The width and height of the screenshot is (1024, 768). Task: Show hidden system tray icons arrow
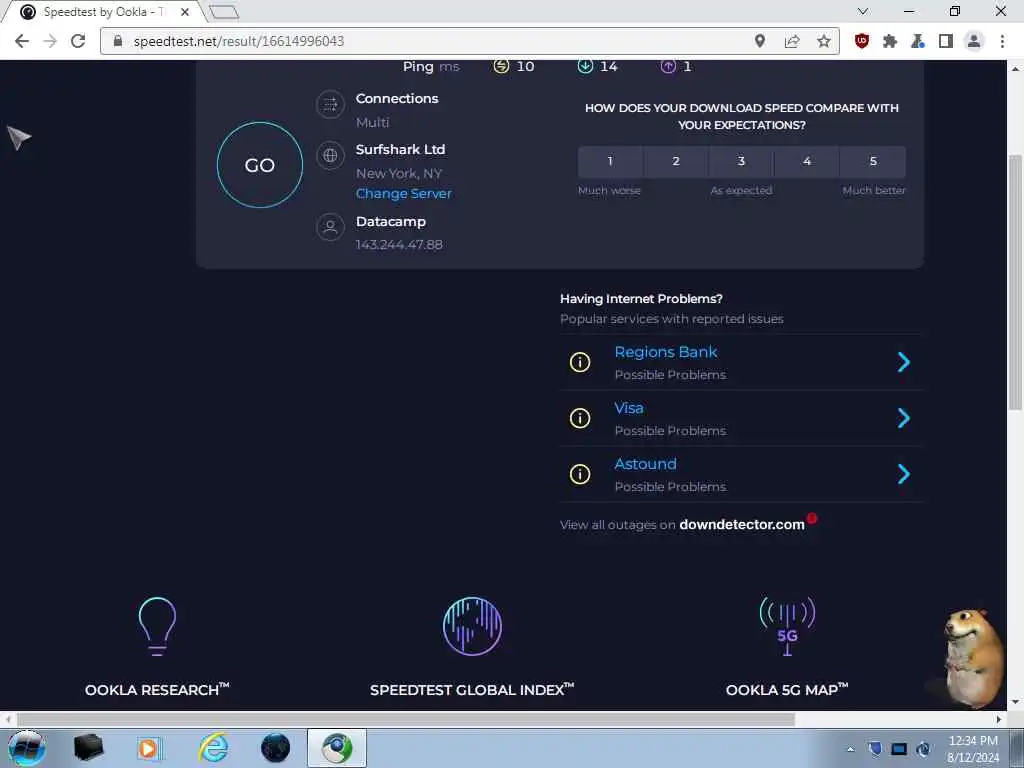pyautogui.click(x=850, y=749)
